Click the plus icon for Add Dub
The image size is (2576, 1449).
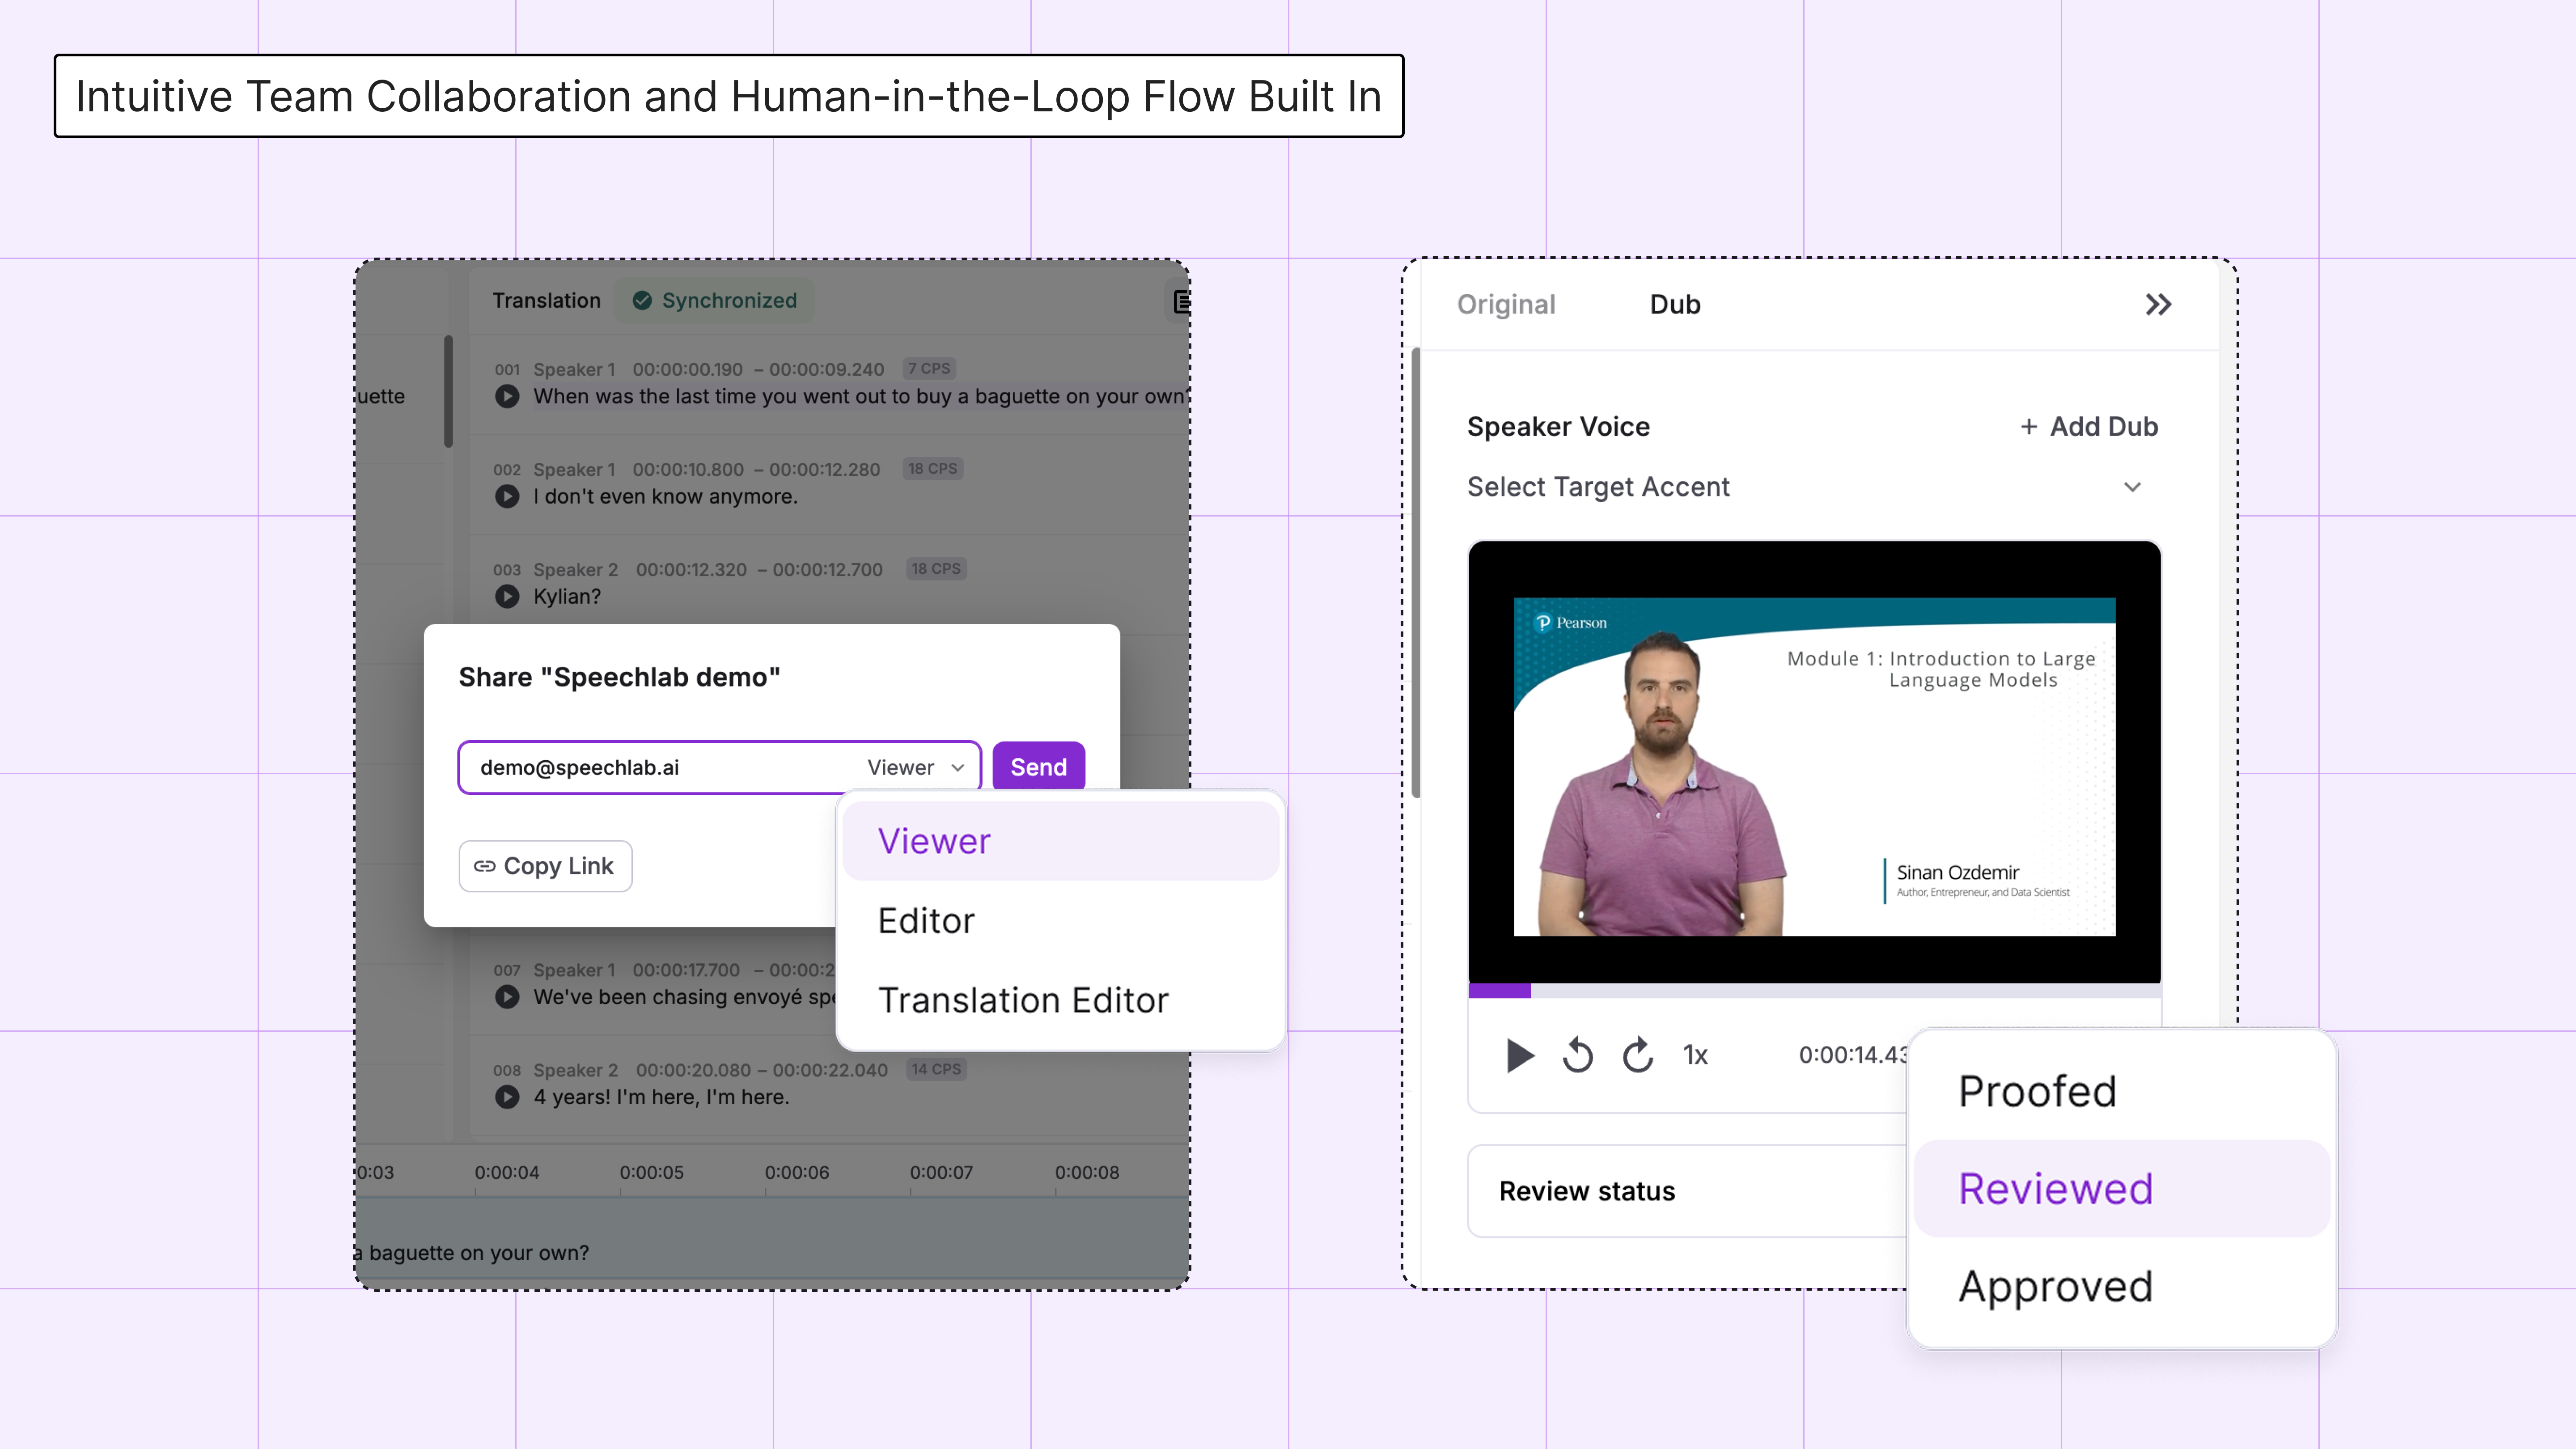coord(2028,427)
